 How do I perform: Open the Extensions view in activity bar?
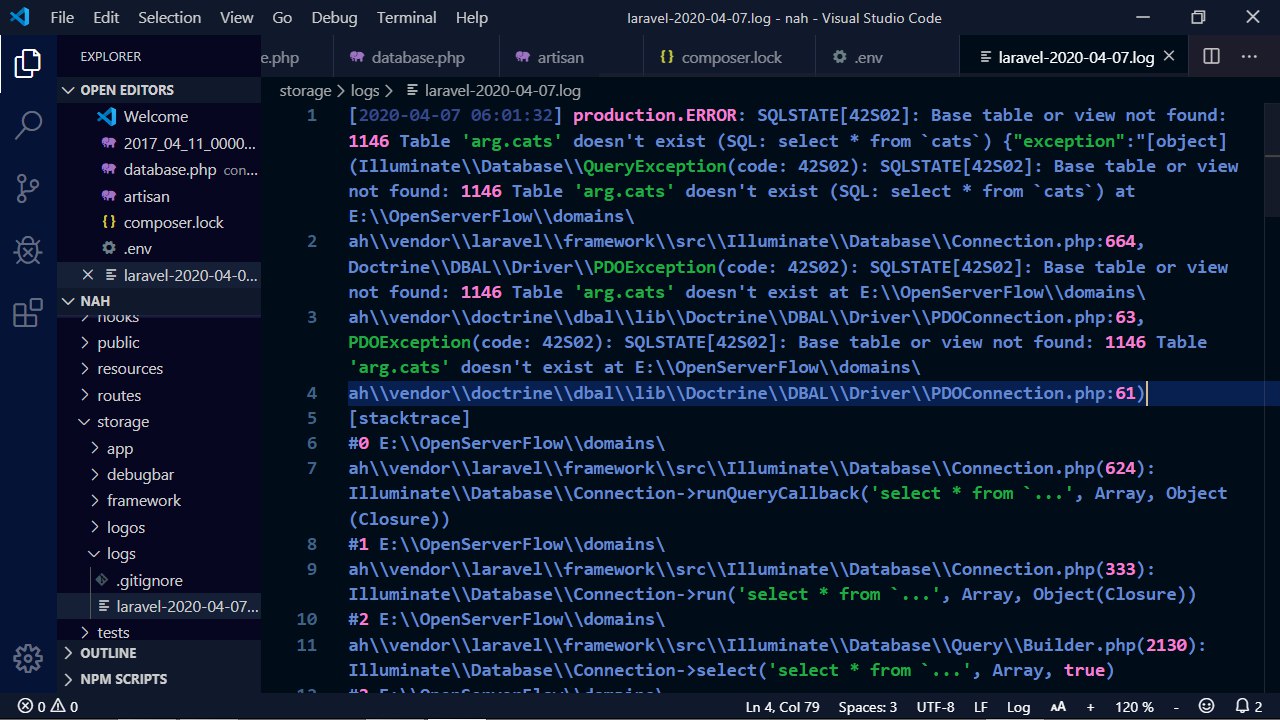(28, 313)
